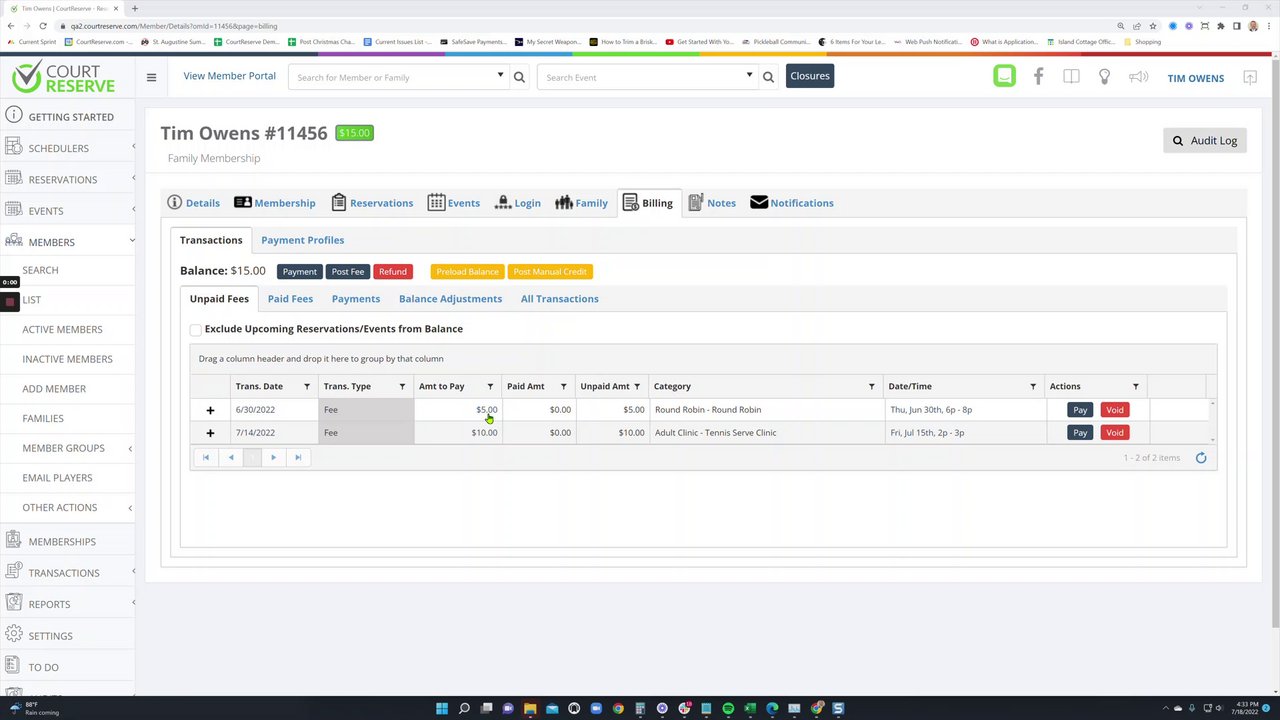Open Paid Amt column filter

point(563,386)
